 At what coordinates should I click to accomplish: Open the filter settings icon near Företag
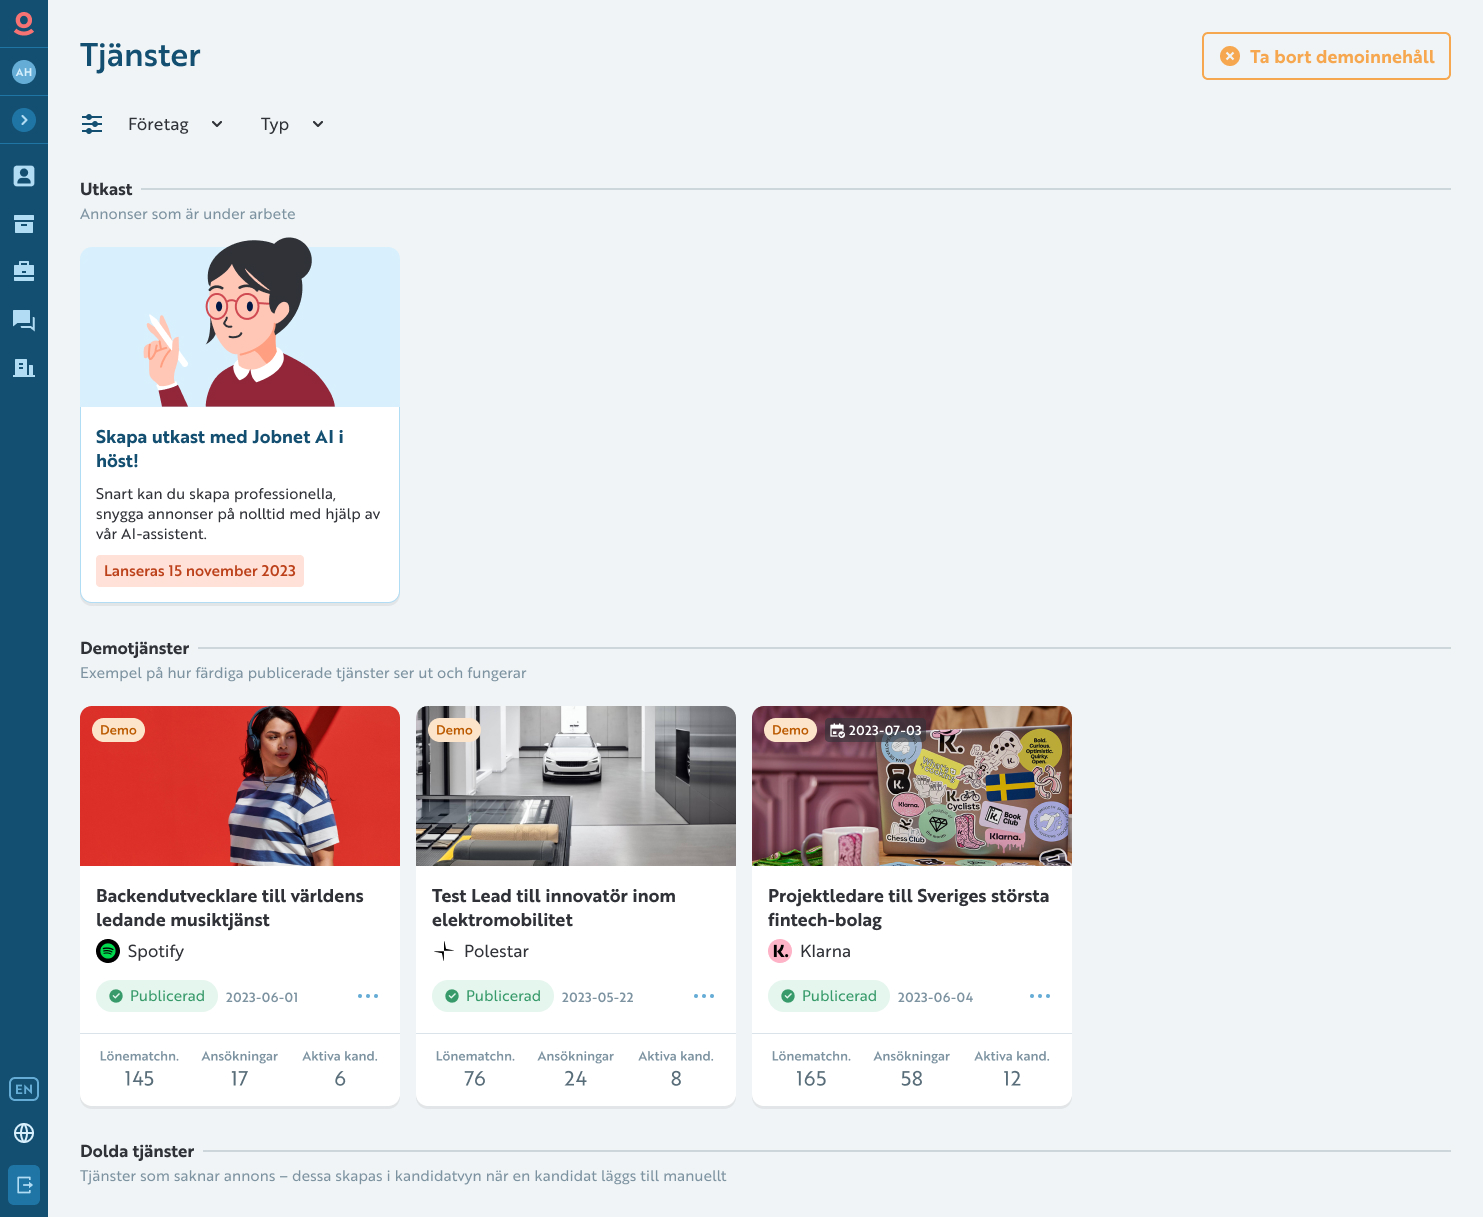92,123
